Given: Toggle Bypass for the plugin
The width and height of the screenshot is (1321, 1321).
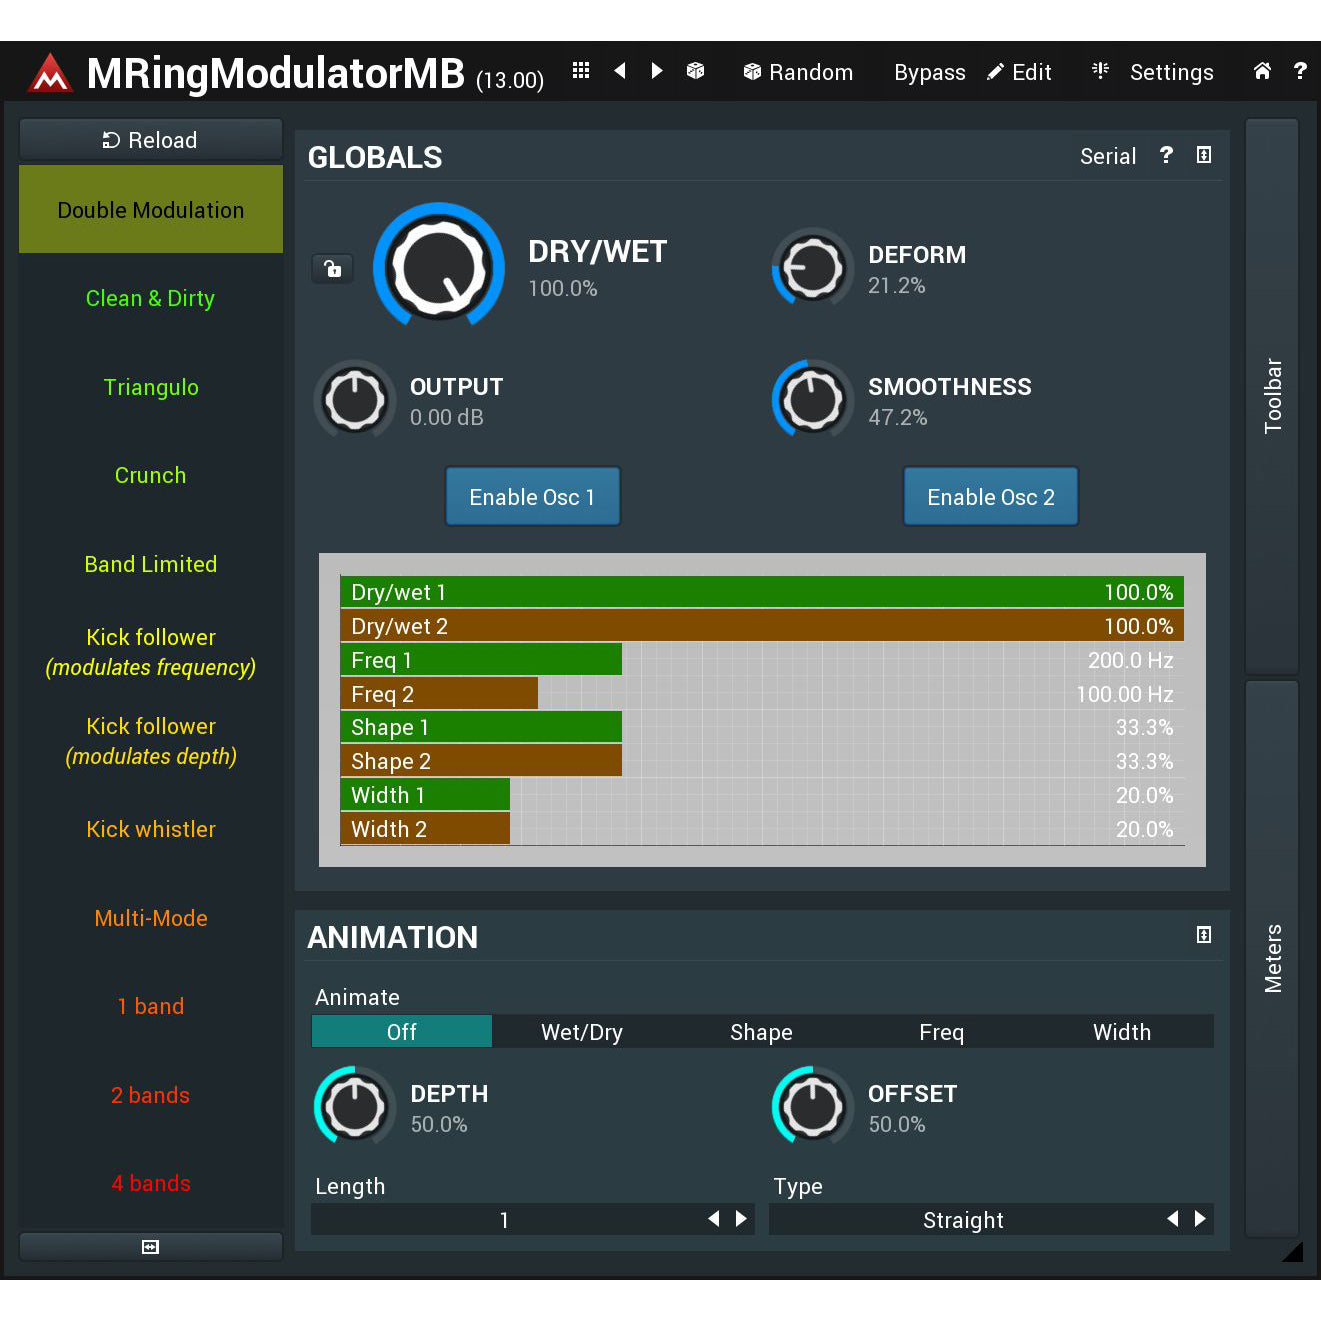Looking at the screenshot, I should click(929, 71).
